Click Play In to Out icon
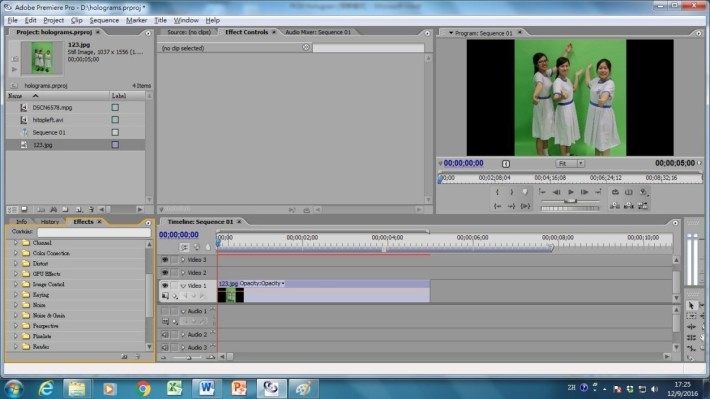Image resolution: width=710 pixels, height=399 pixels. (525, 206)
